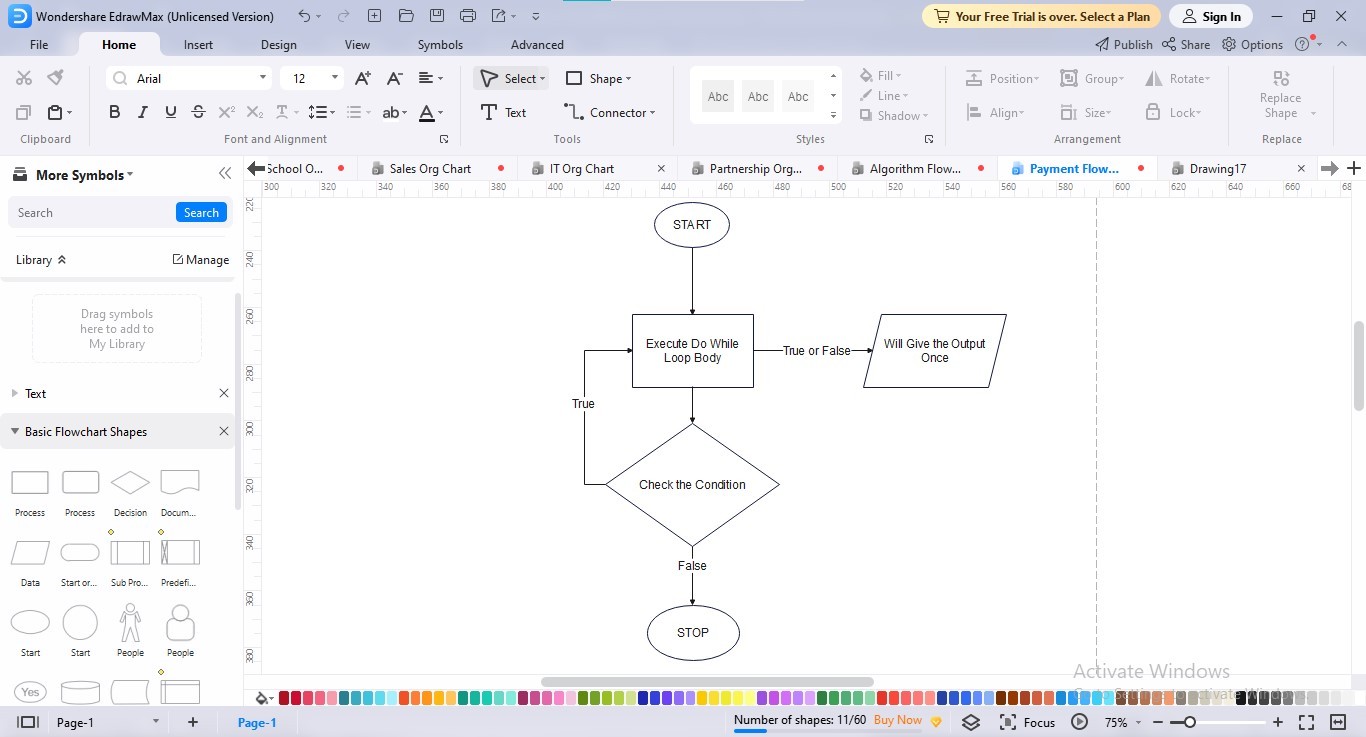Click the zoom in plus button
1366x737 pixels.
click(x=1278, y=722)
